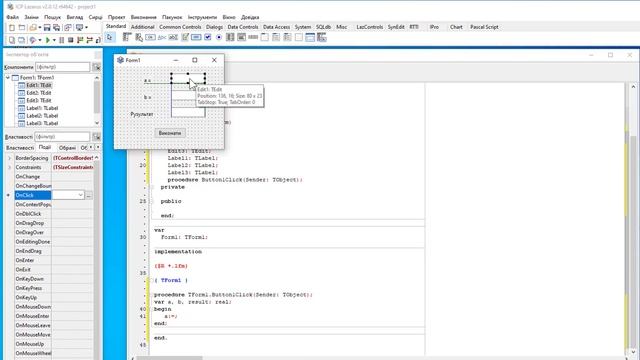
Task: Select the Результат edit box on Form1
Action: 188,113
